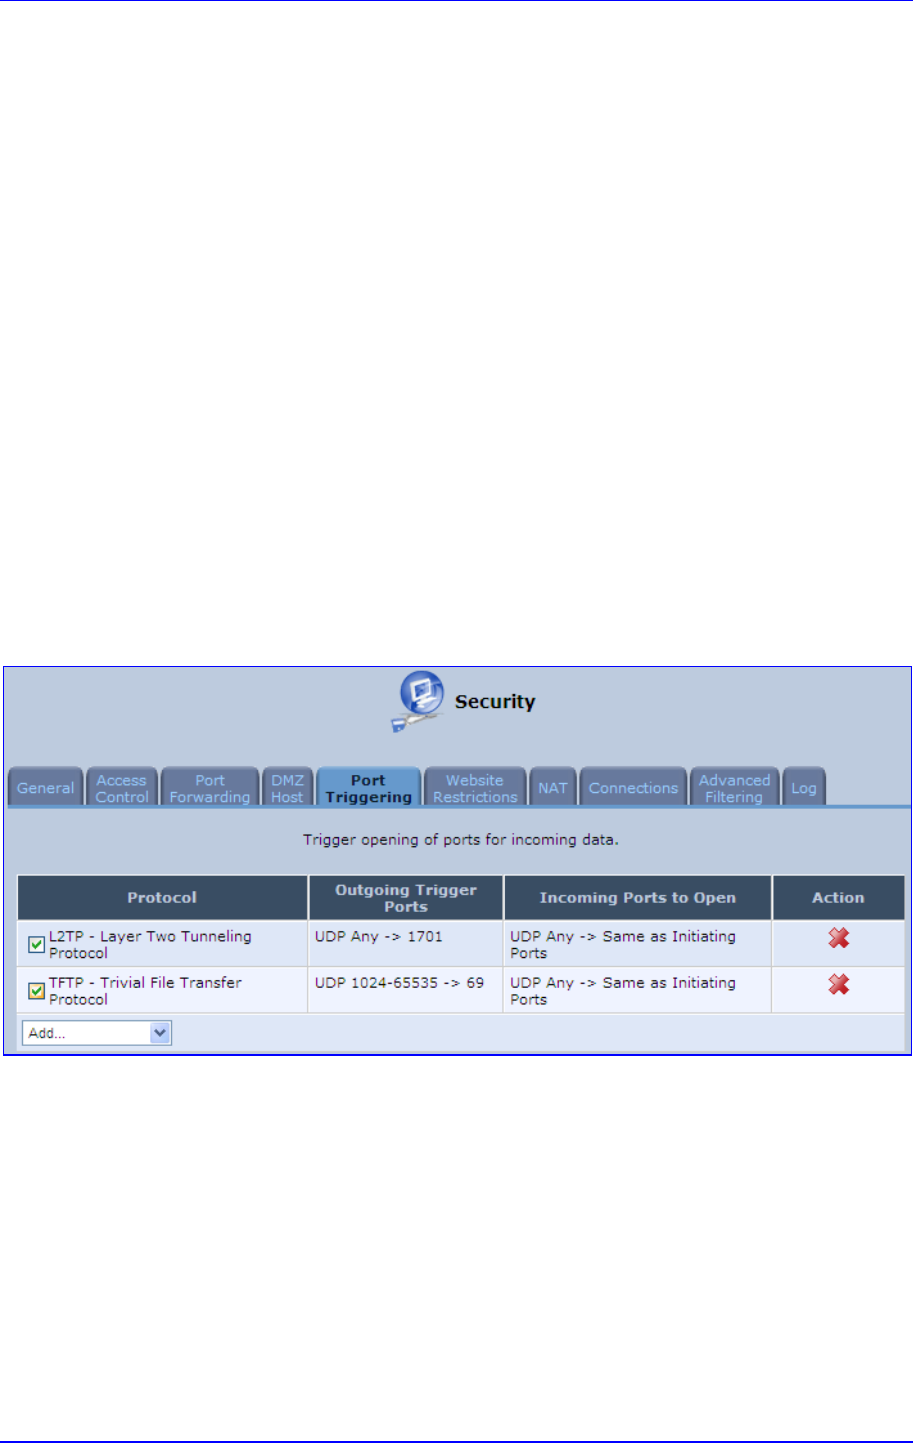Click L2TP row's incoming ports cell
Image resolution: width=913 pixels, height=1443 pixels.
pyautogui.click(x=638, y=944)
